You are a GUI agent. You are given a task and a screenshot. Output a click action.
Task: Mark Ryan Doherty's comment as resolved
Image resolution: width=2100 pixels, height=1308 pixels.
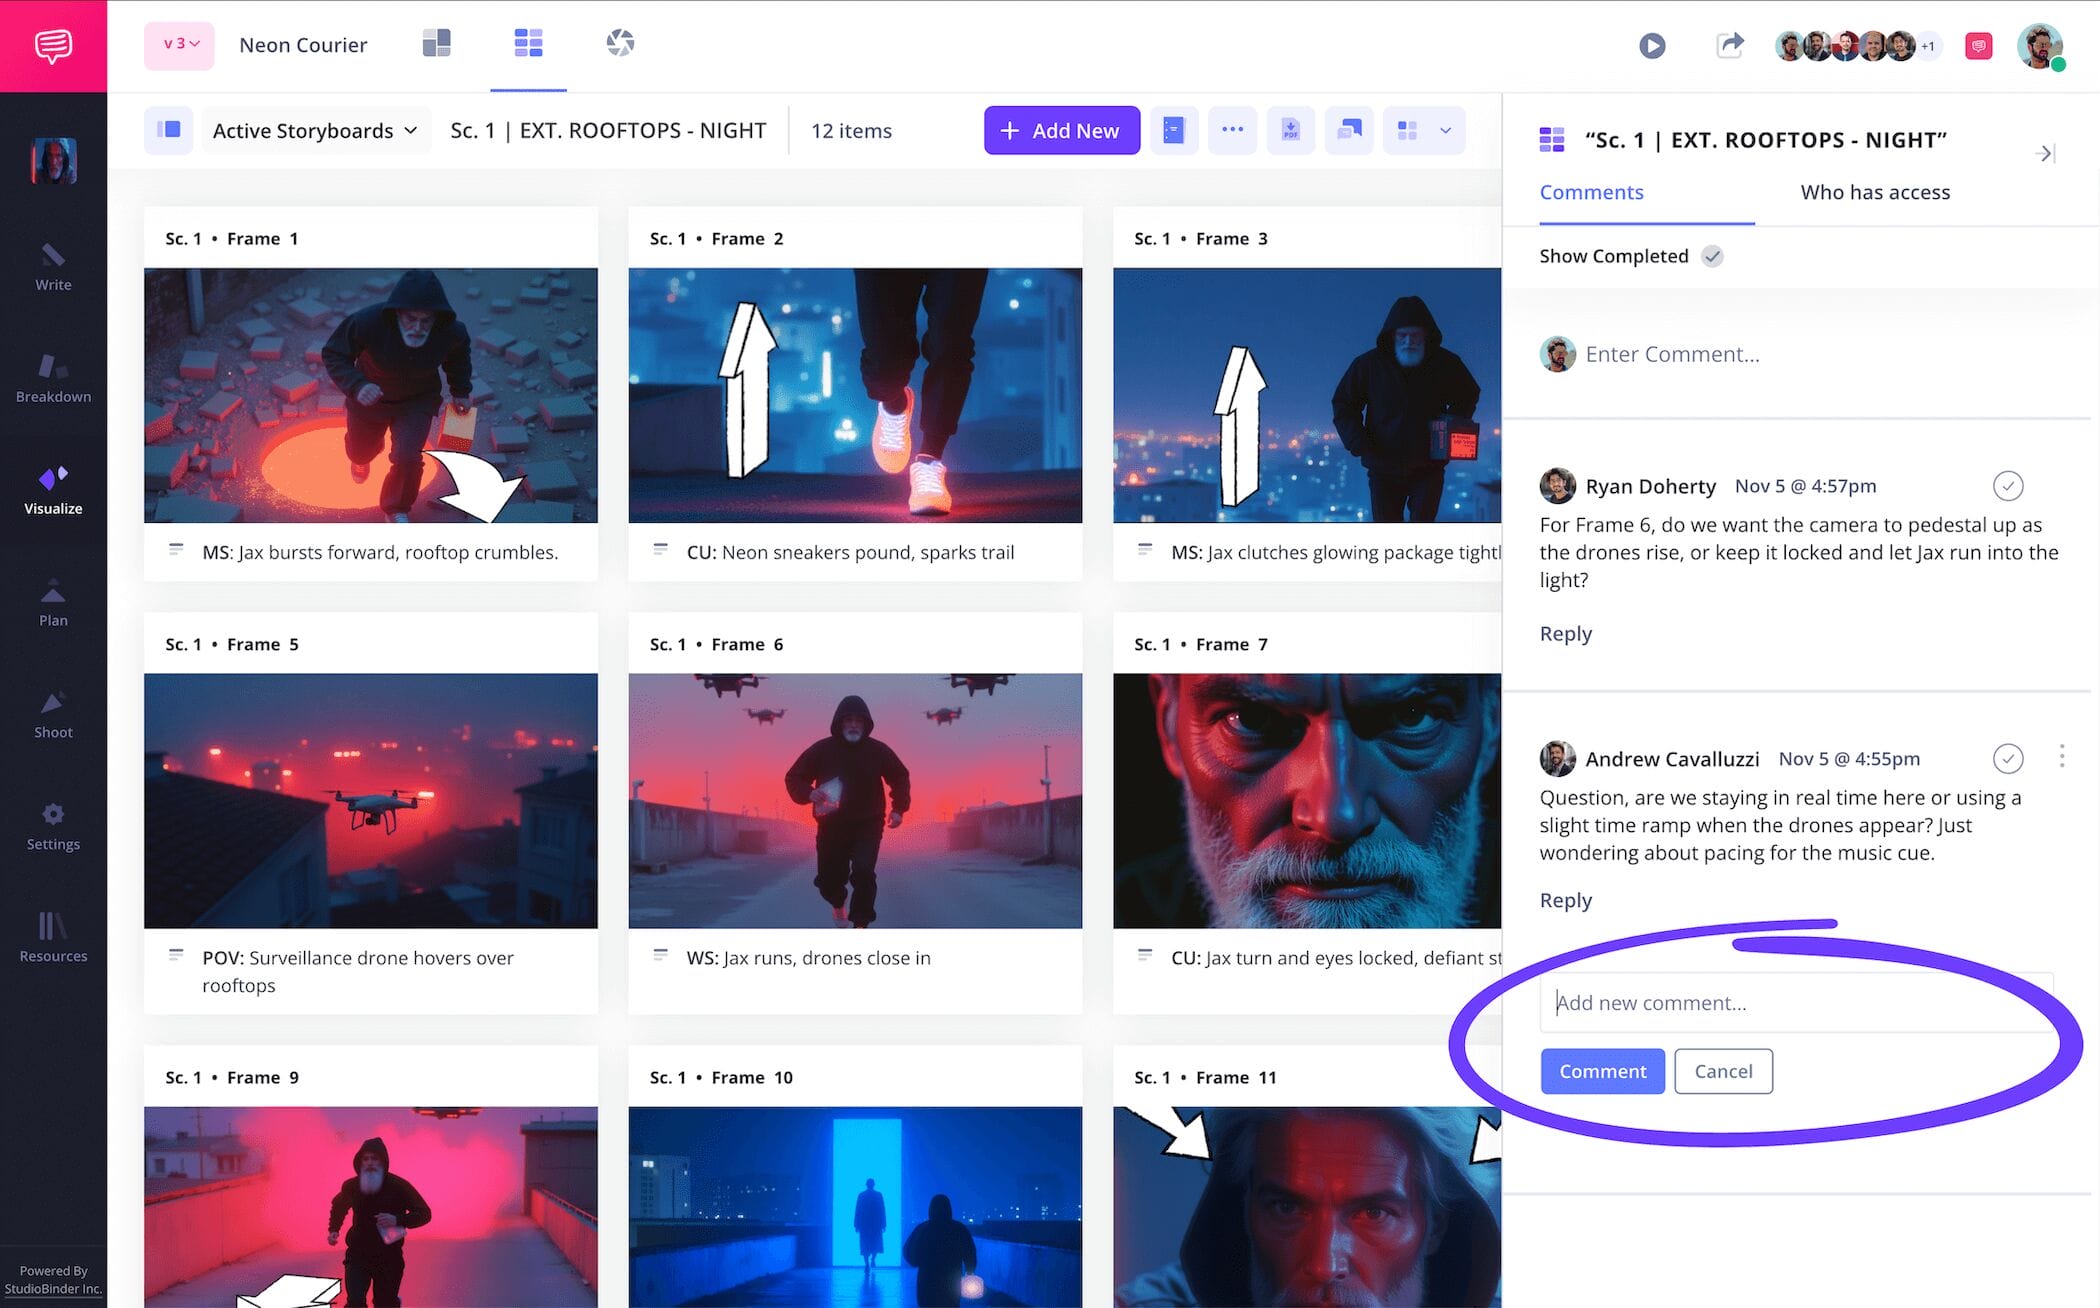point(2010,486)
